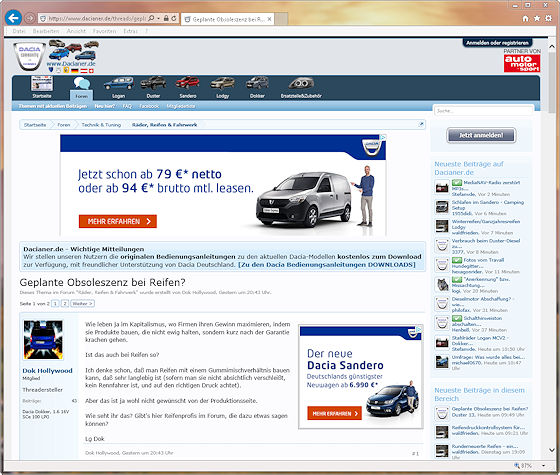Refresh the page using the reload icon

tap(174, 18)
